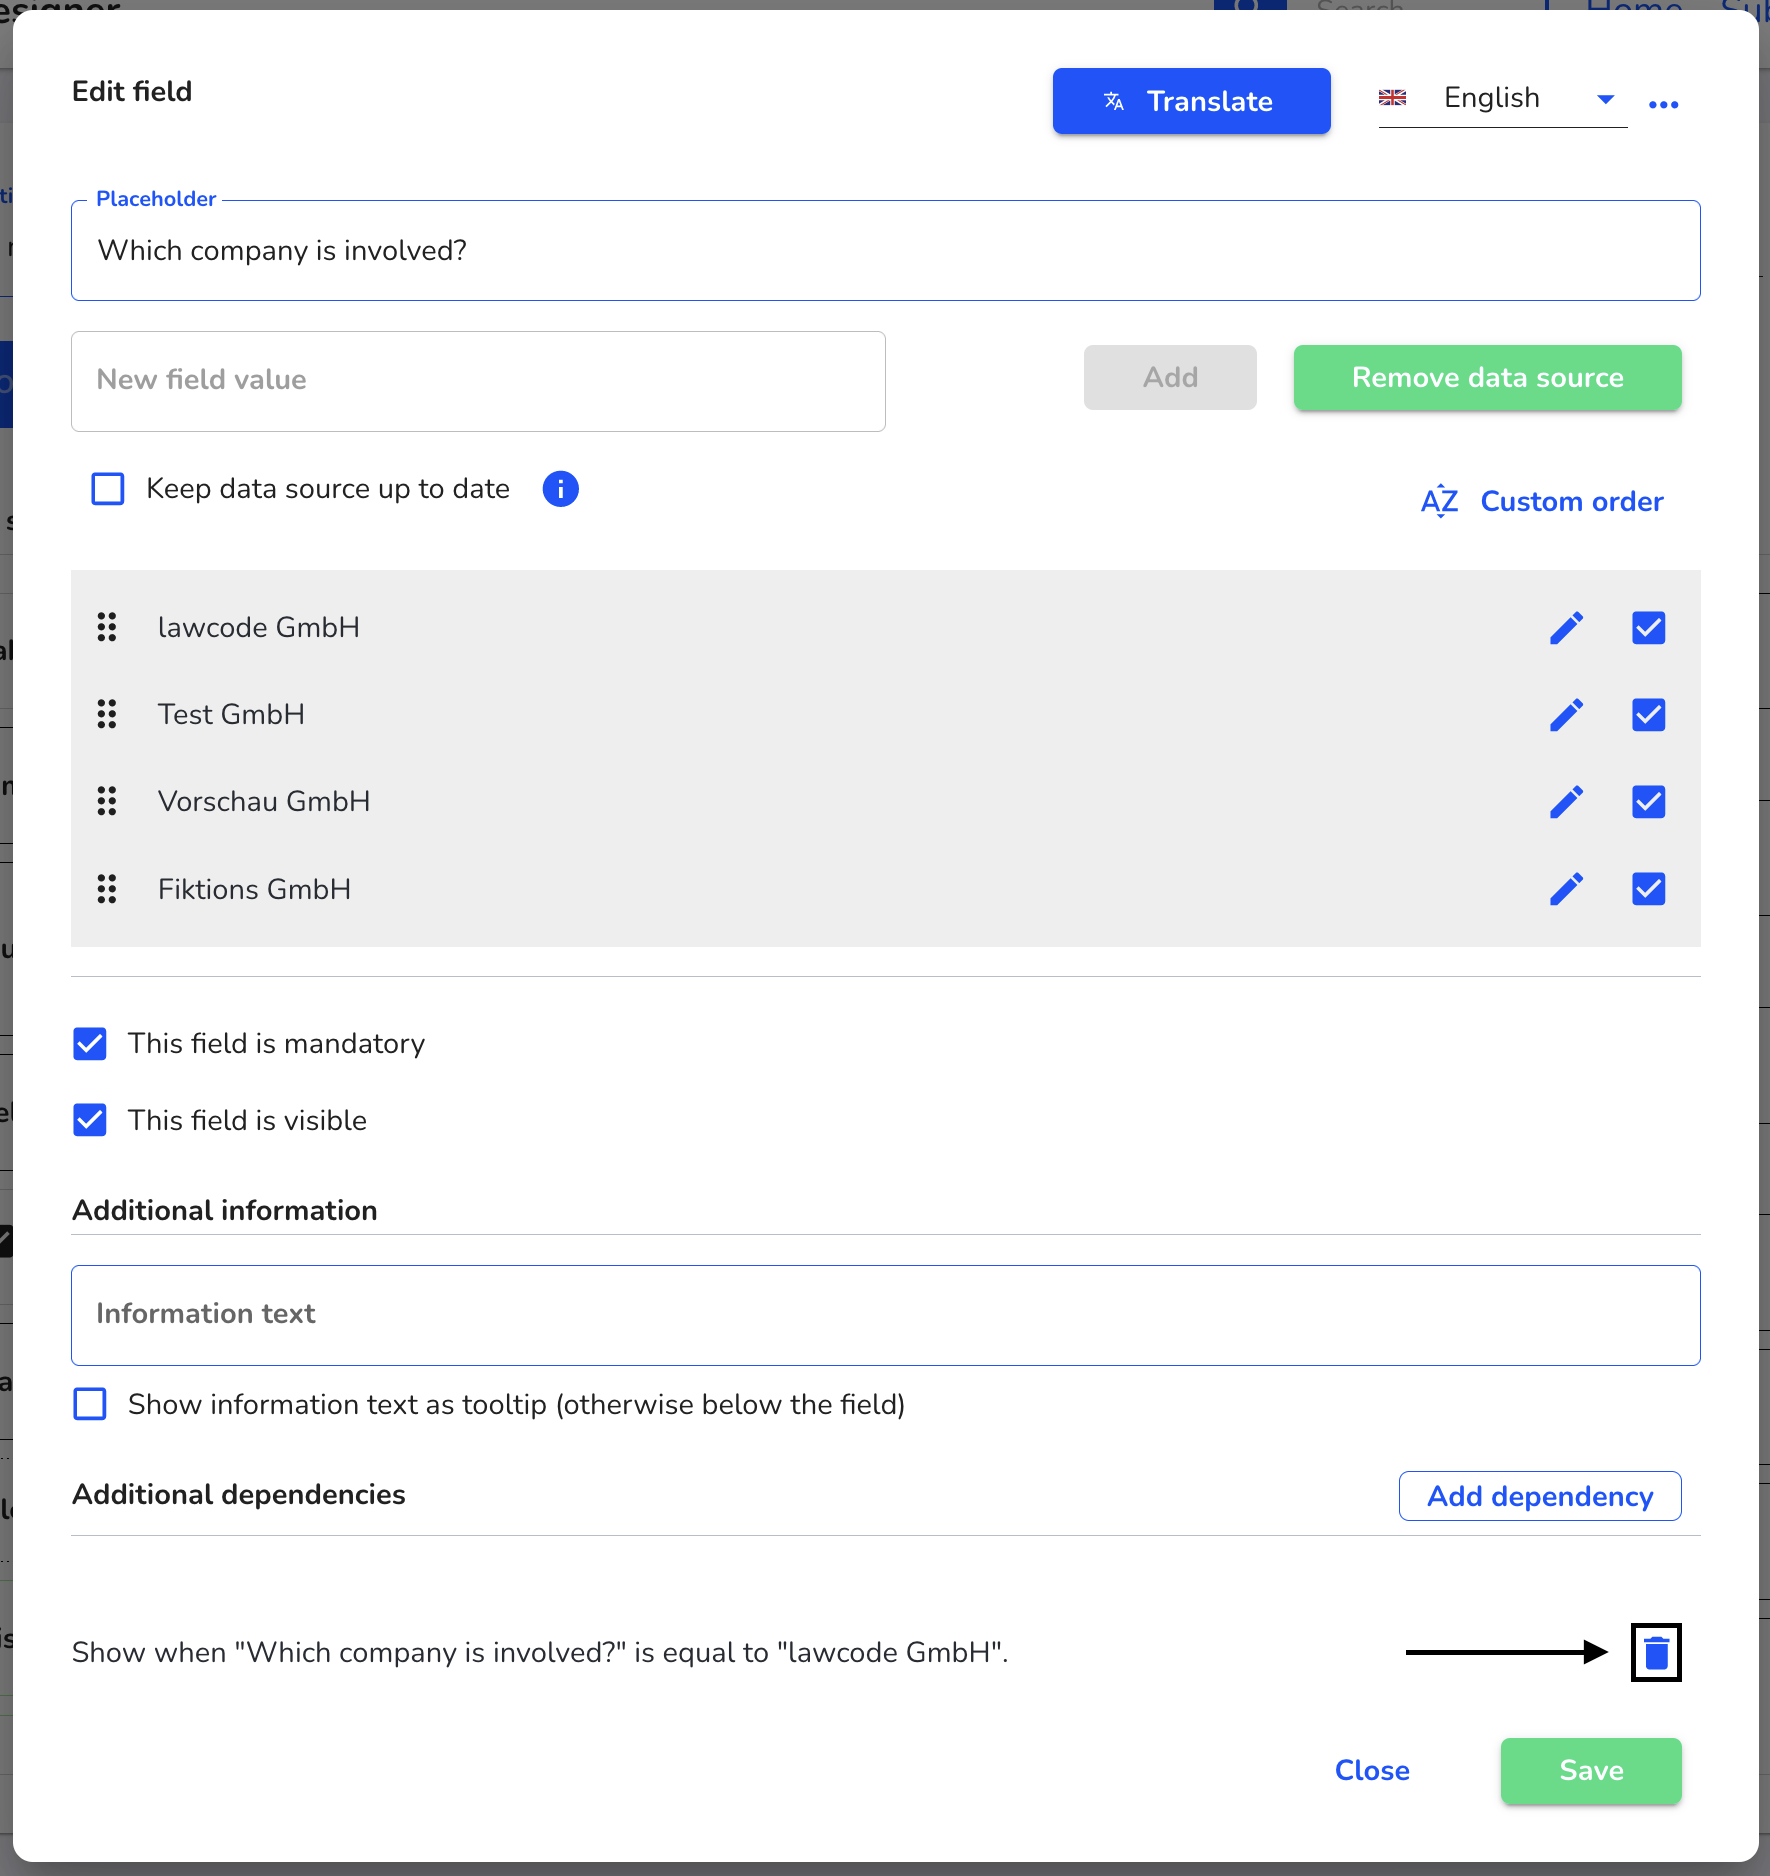Open the English language dropdown

[1502, 99]
